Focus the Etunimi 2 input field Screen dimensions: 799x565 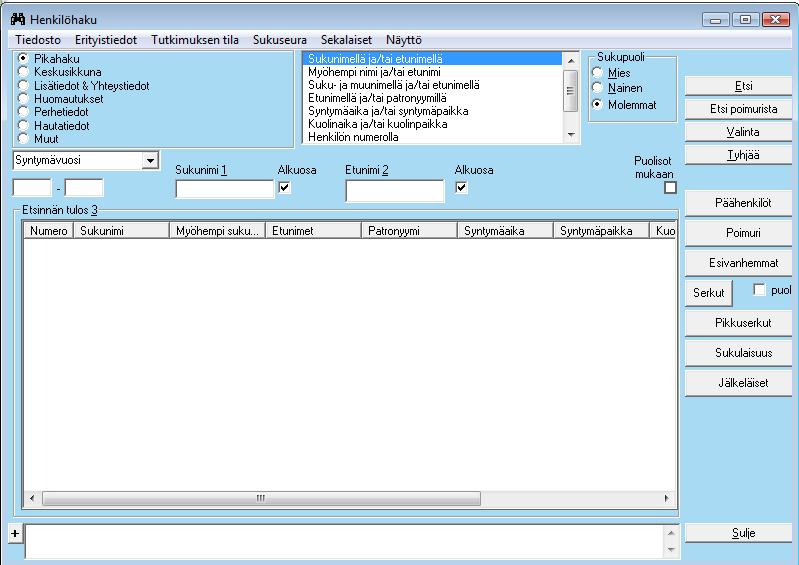click(395, 191)
